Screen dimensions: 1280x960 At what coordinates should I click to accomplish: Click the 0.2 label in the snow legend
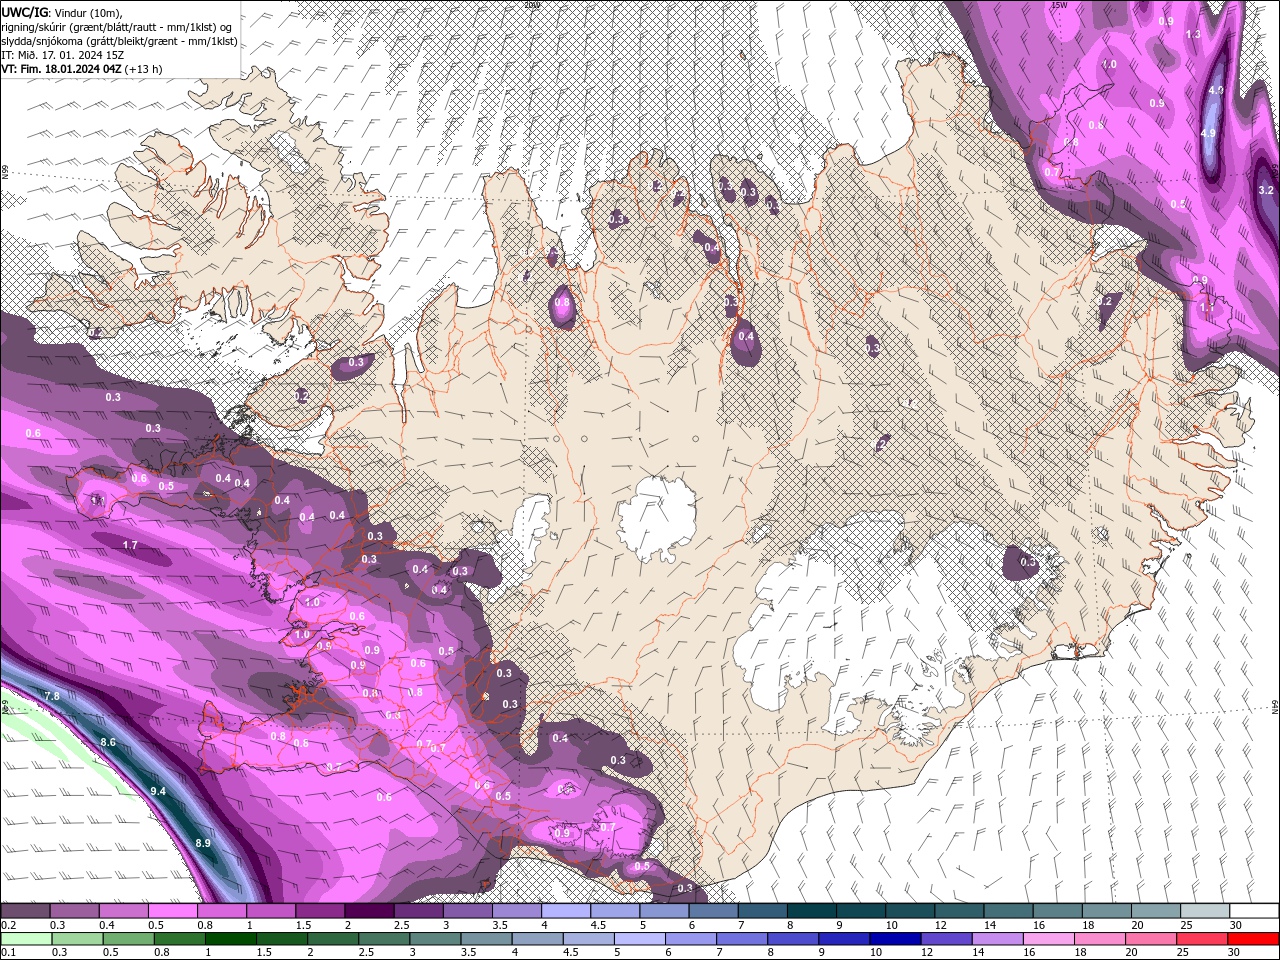click(9, 926)
